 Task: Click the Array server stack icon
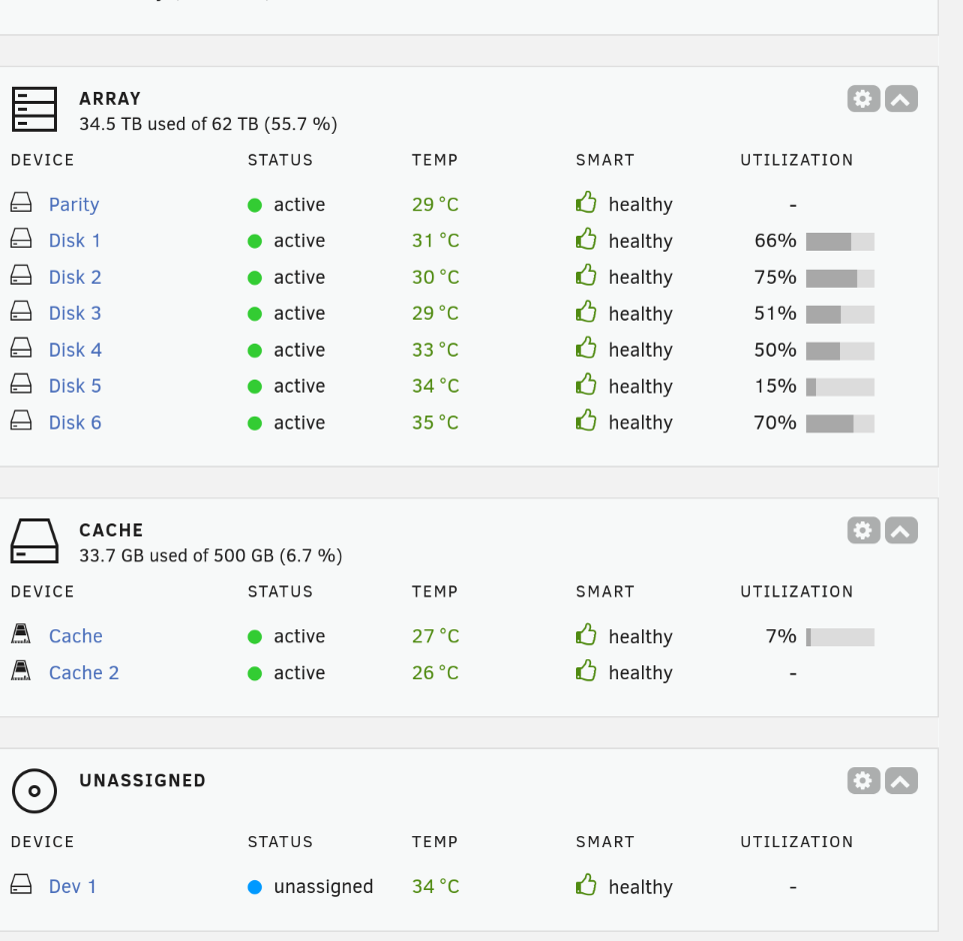(x=34, y=109)
